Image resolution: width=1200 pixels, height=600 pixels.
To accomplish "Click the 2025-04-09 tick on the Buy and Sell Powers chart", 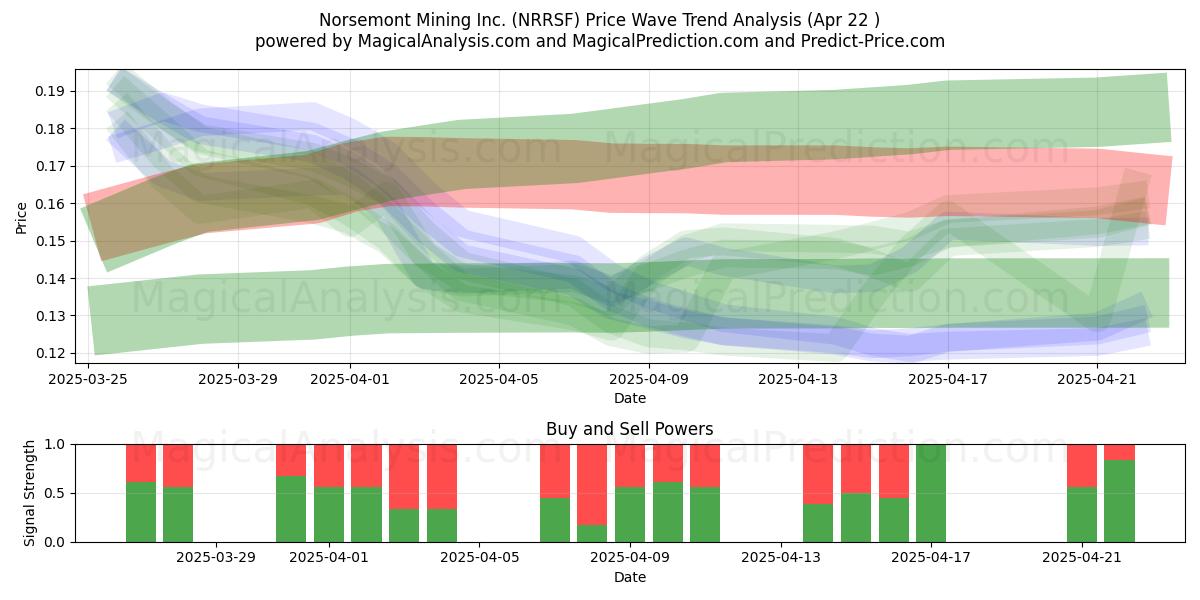I will coord(631,558).
